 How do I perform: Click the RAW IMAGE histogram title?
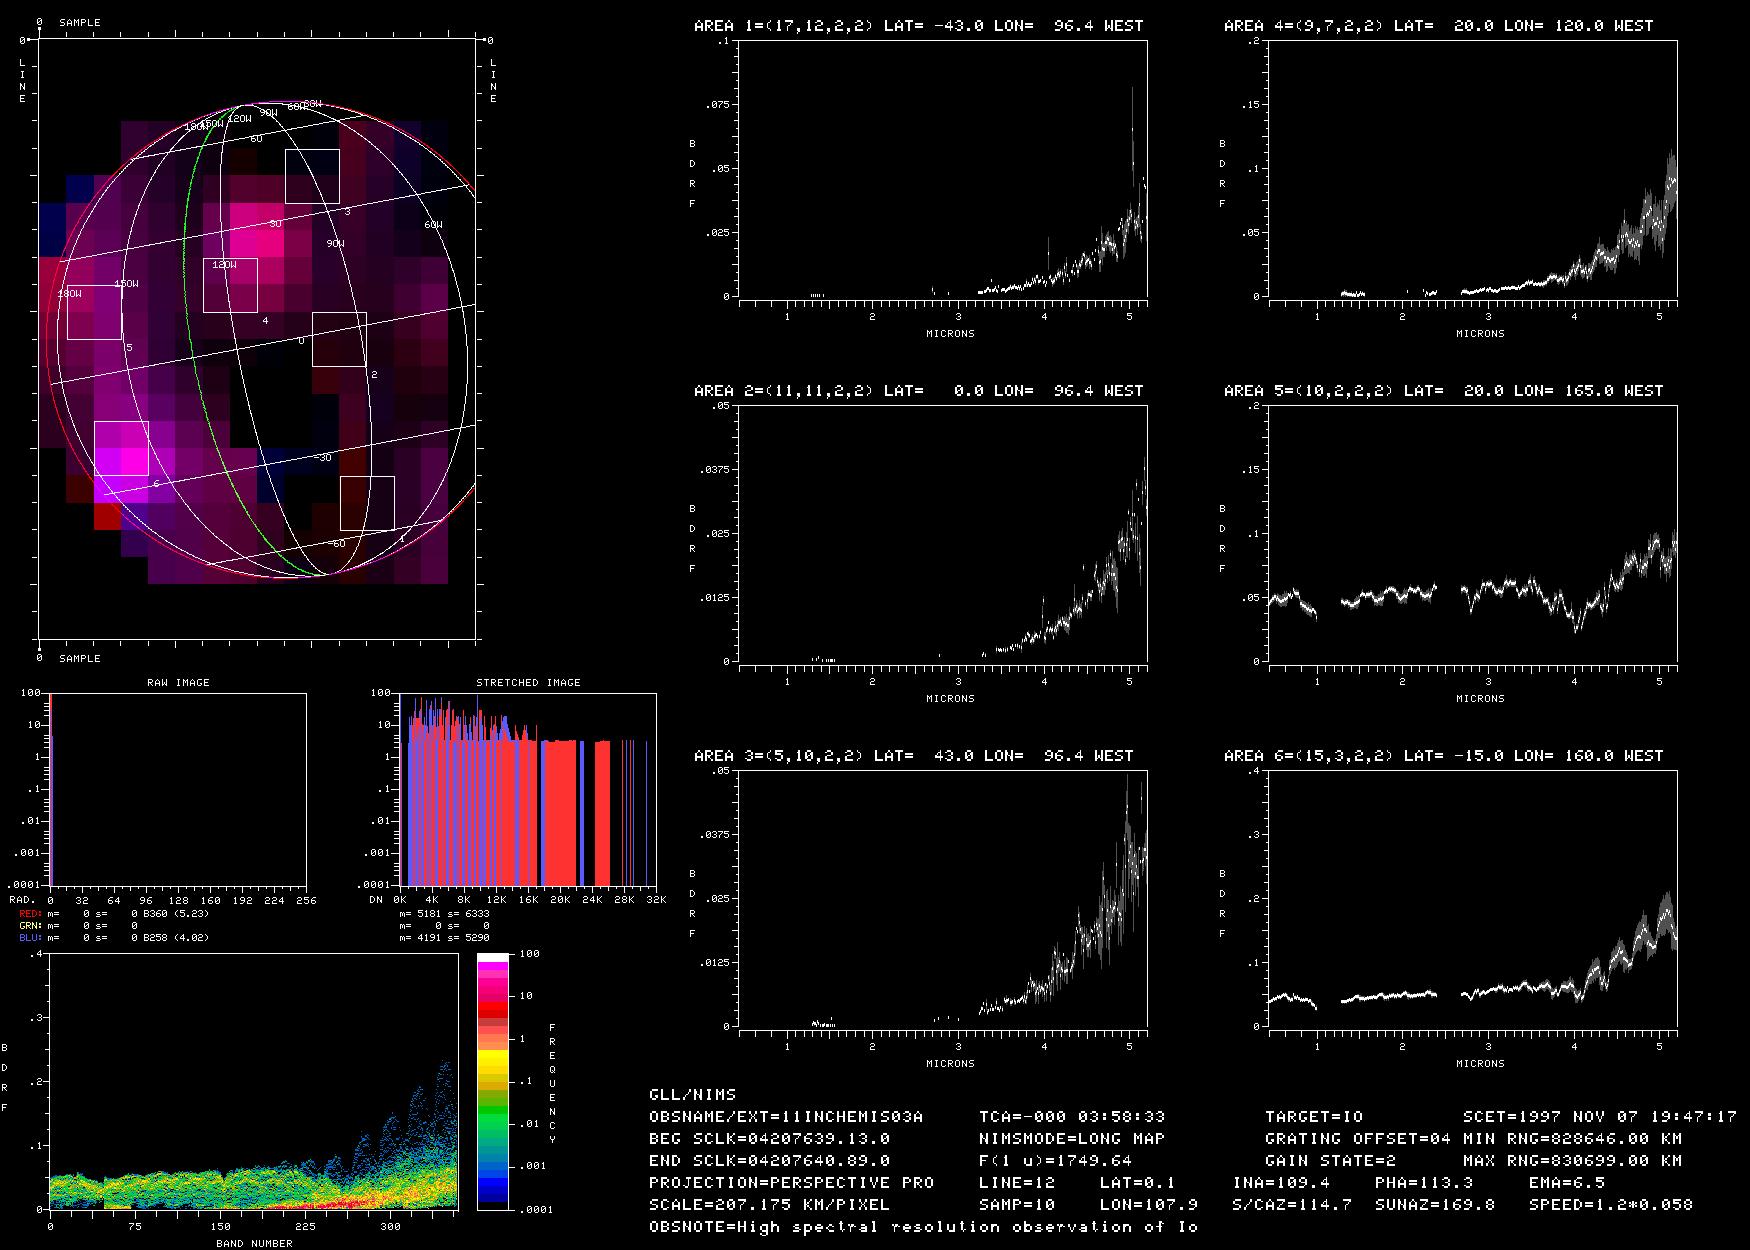tap(178, 683)
